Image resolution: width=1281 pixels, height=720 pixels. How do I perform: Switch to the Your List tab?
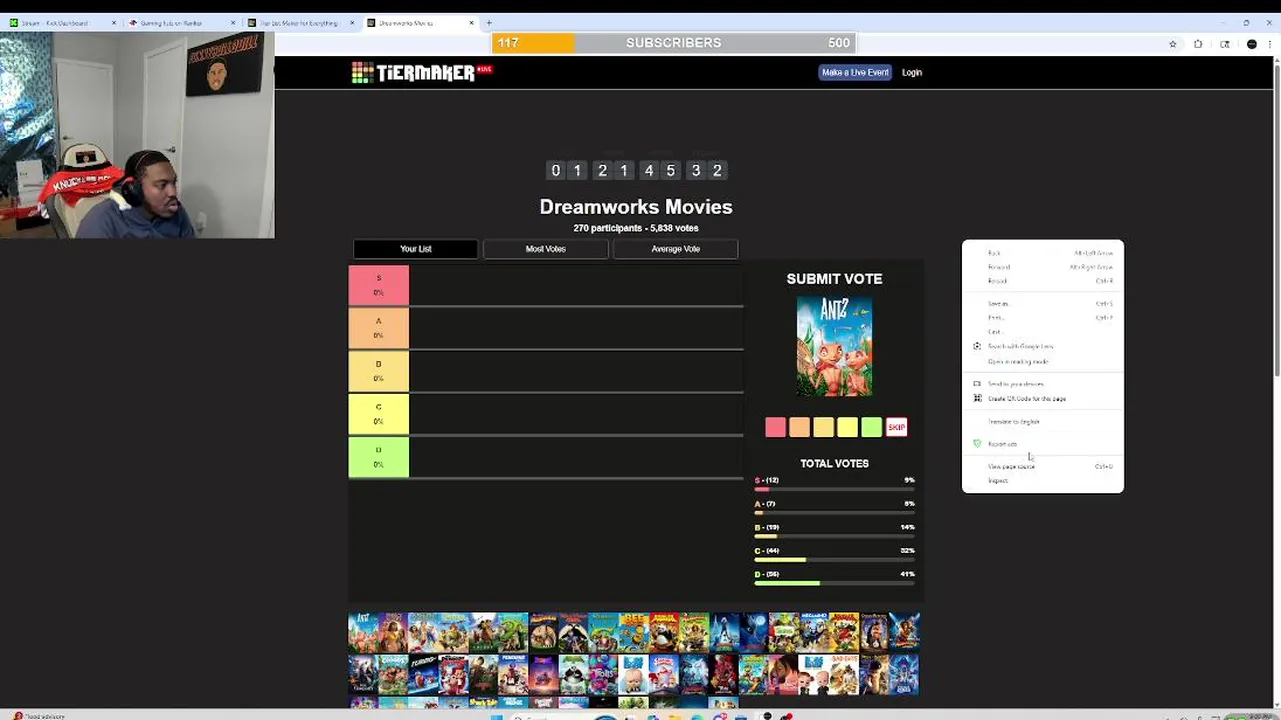coord(415,249)
